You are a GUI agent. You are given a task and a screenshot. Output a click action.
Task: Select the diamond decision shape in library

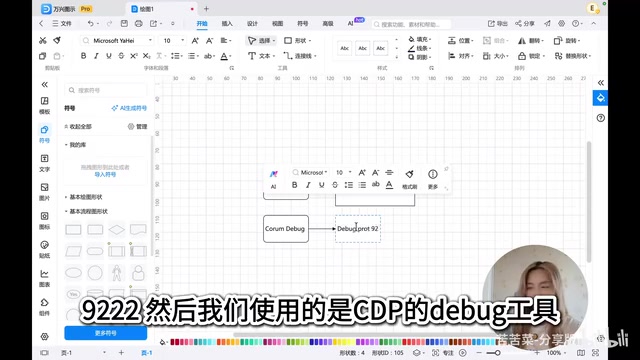[x=117, y=230]
